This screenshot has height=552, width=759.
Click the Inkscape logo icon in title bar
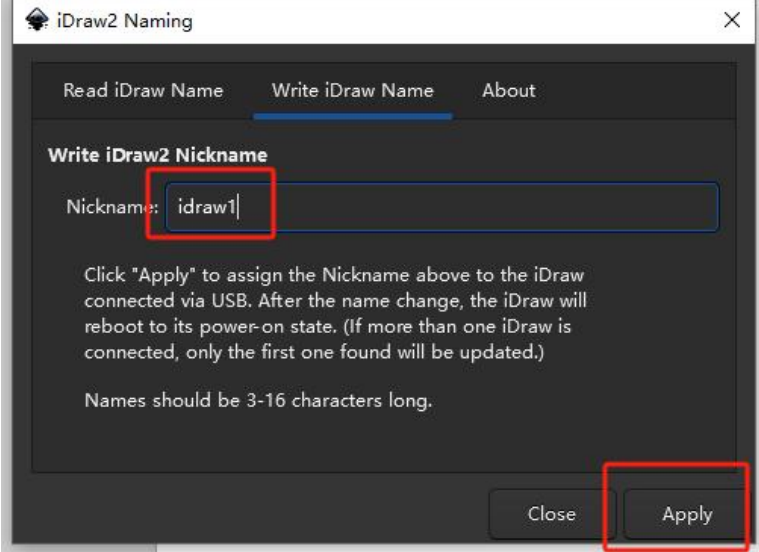[36, 20]
